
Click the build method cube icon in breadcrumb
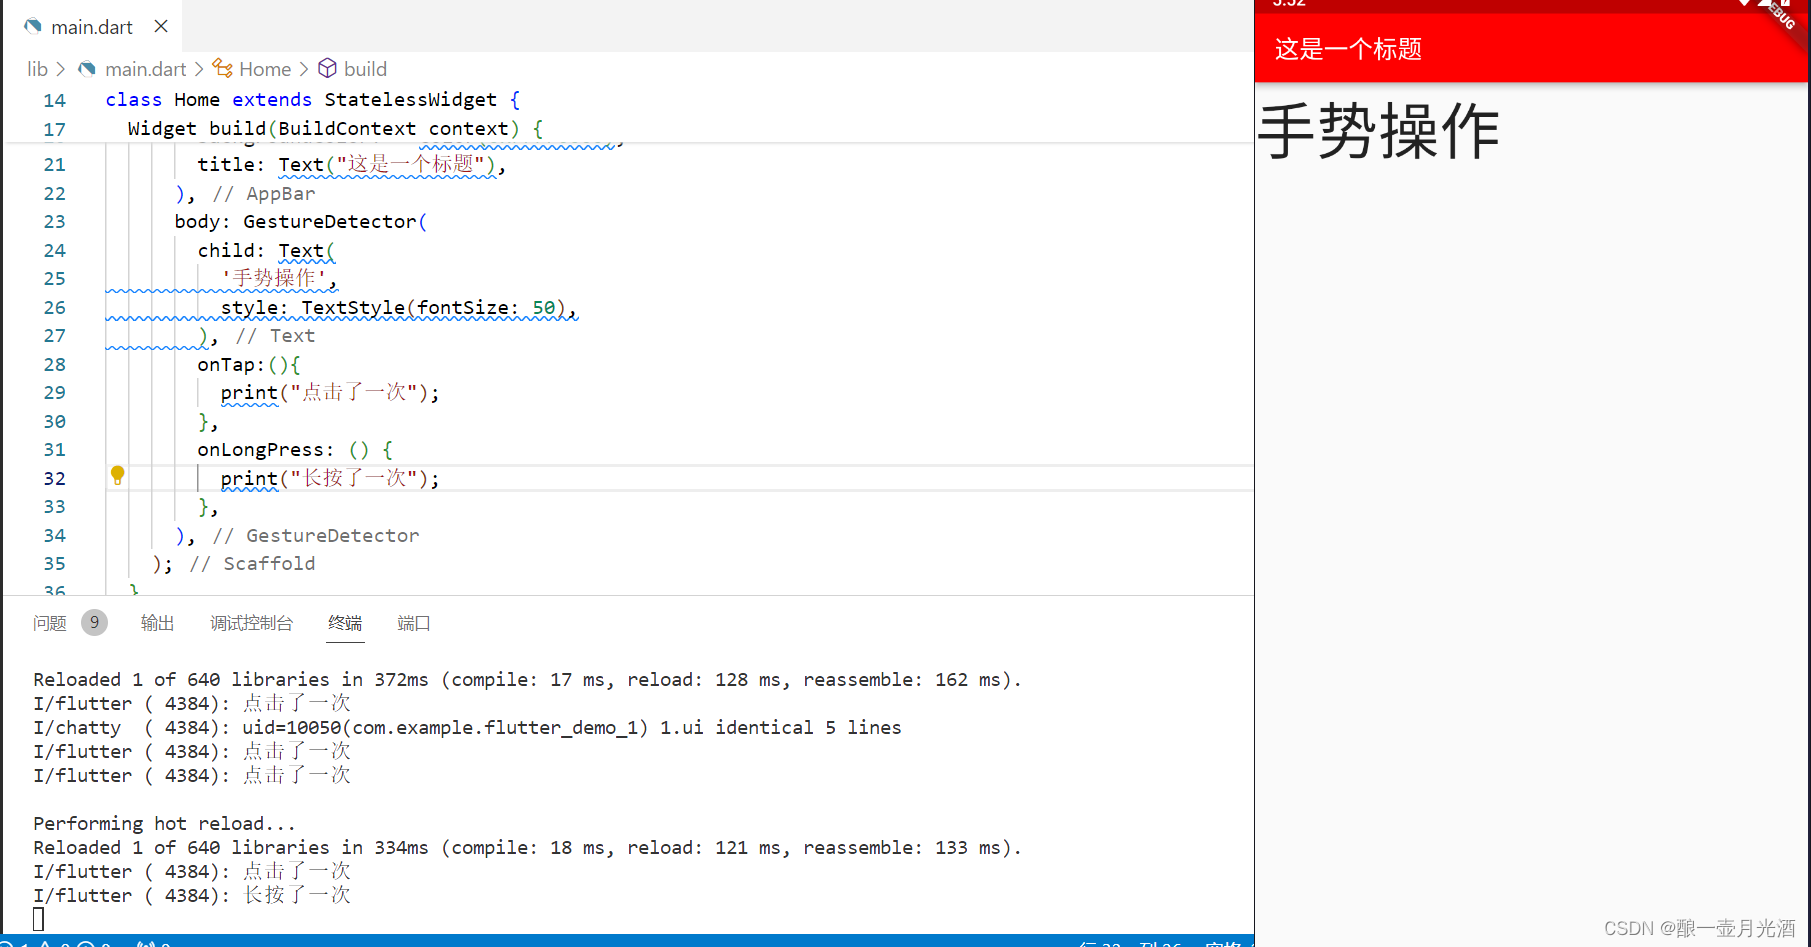click(x=328, y=68)
